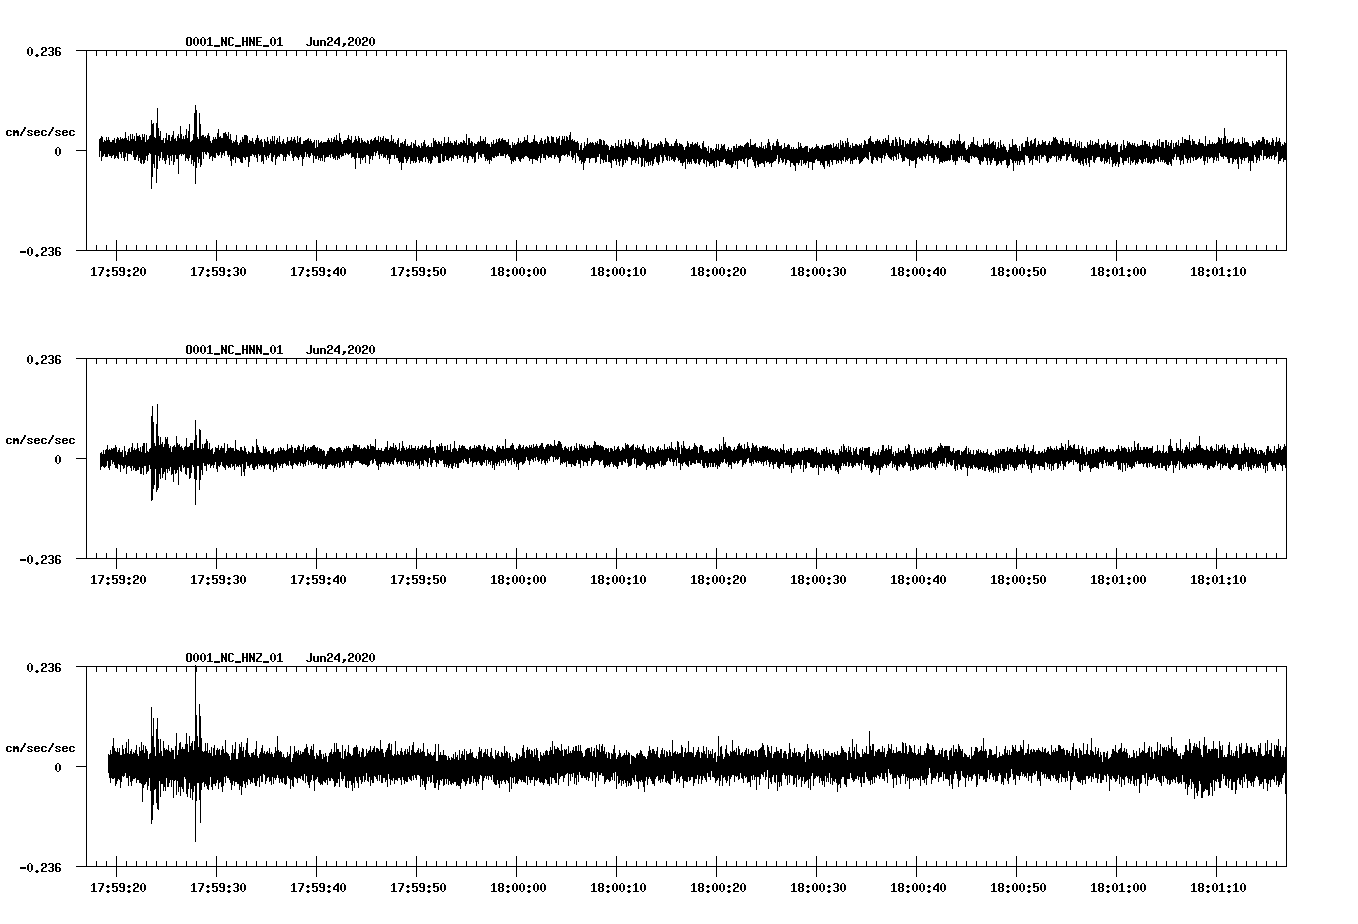Select the 0001_NC_HNN_01 channel title
The image size is (1358, 924).
(x=234, y=350)
